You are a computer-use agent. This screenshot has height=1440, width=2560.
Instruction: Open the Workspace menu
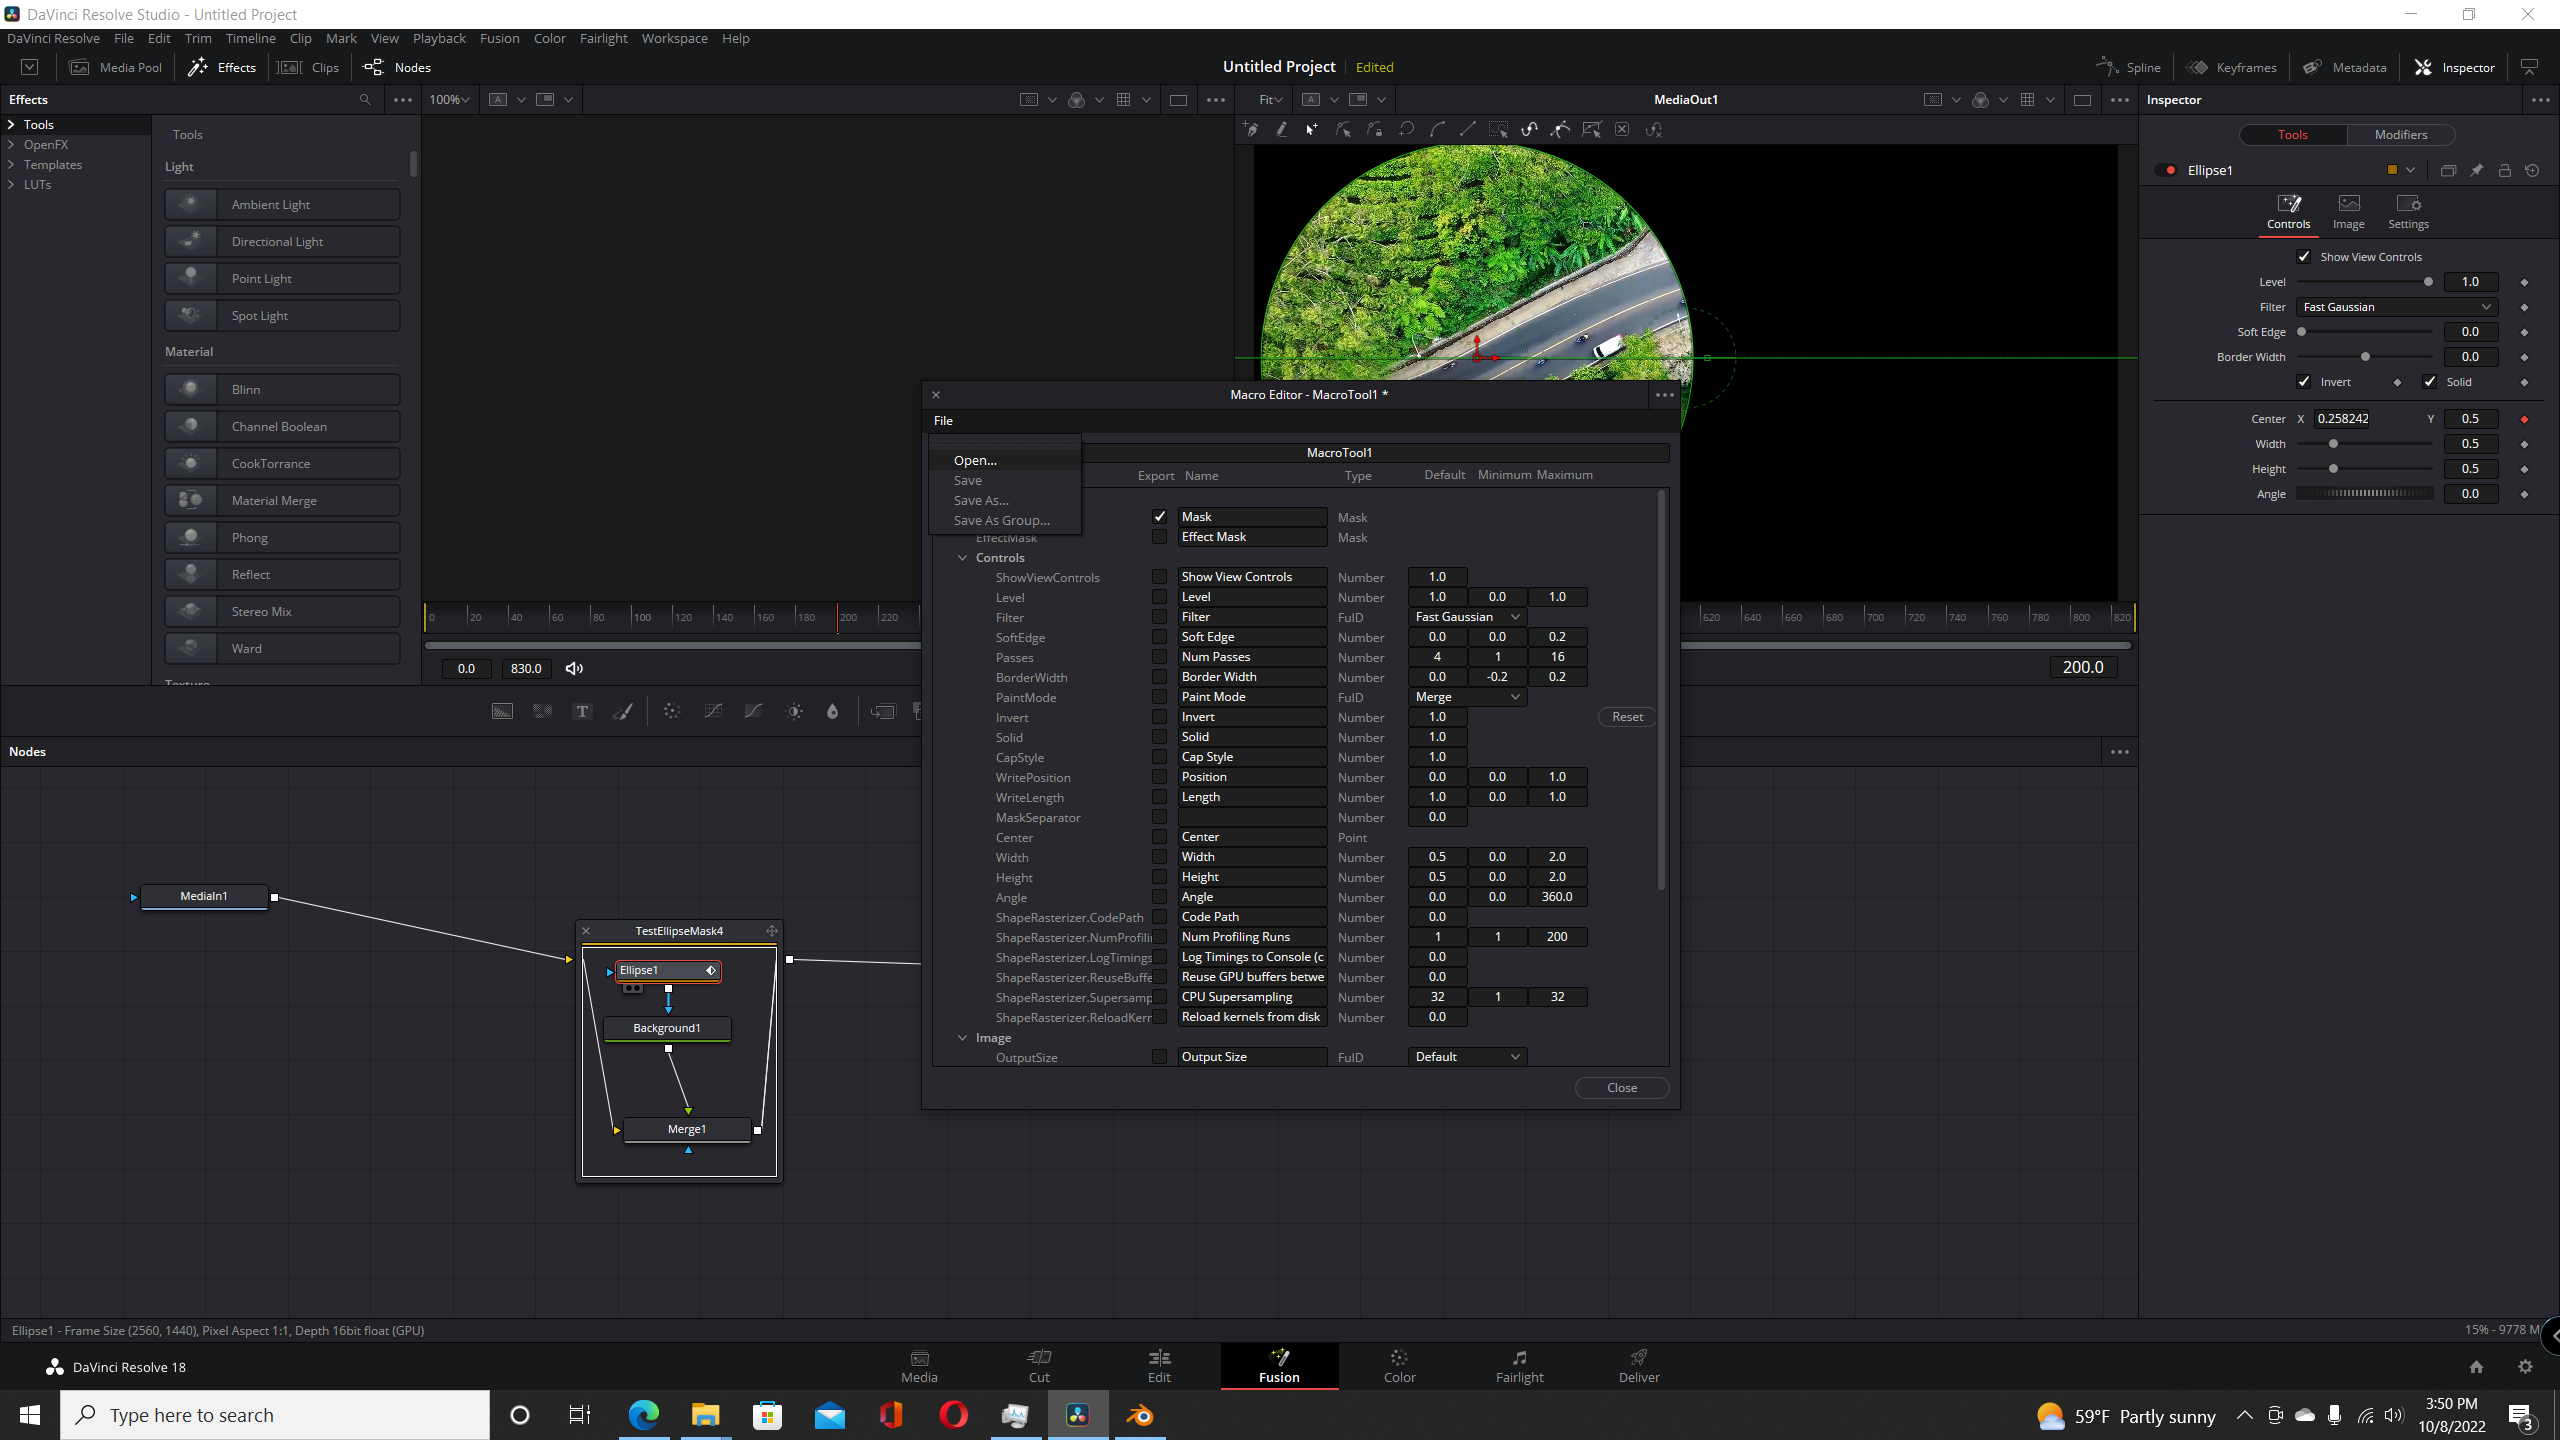pos(674,38)
